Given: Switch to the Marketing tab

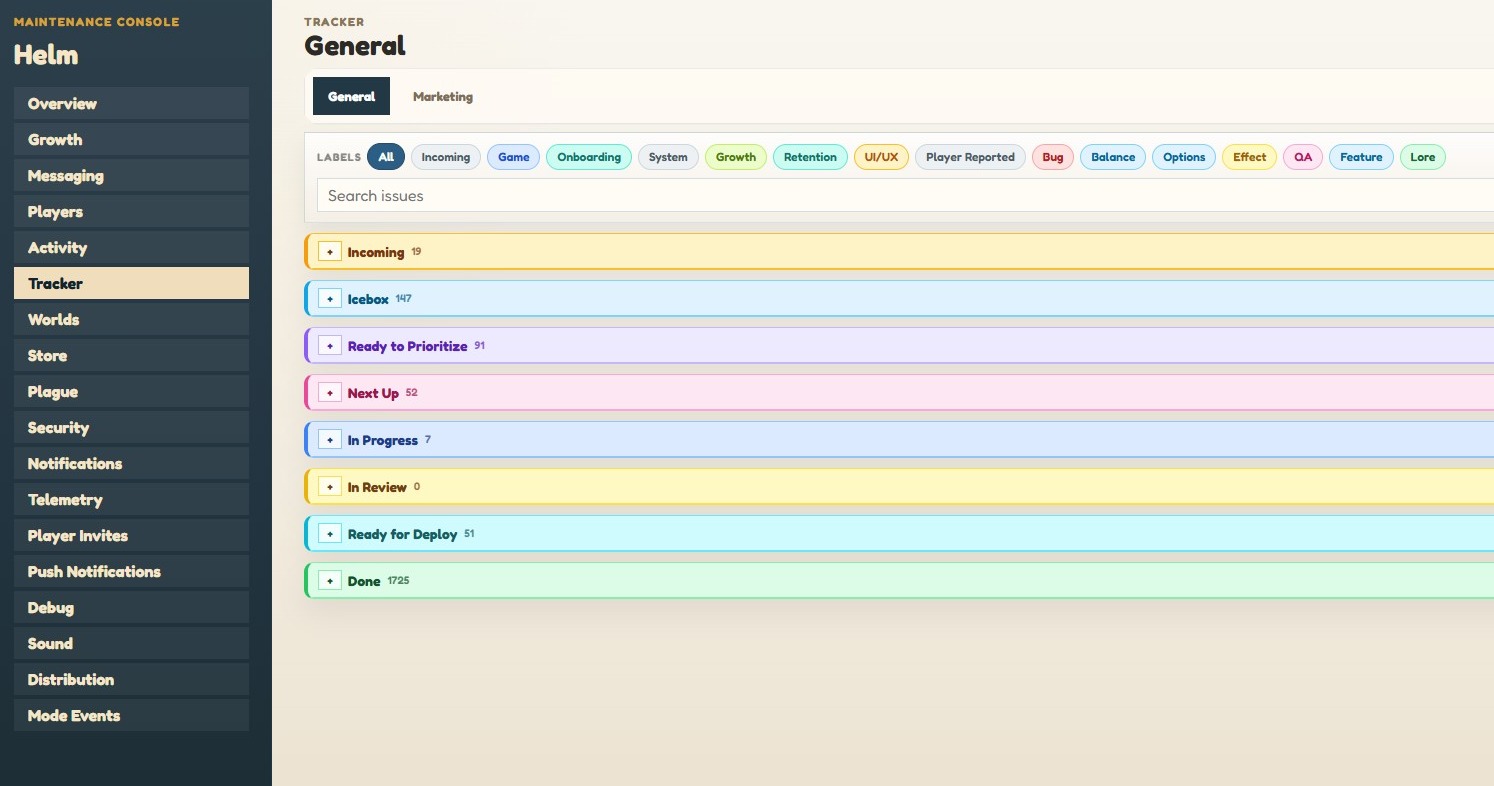Looking at the screenshot, I should coord(443,96).
